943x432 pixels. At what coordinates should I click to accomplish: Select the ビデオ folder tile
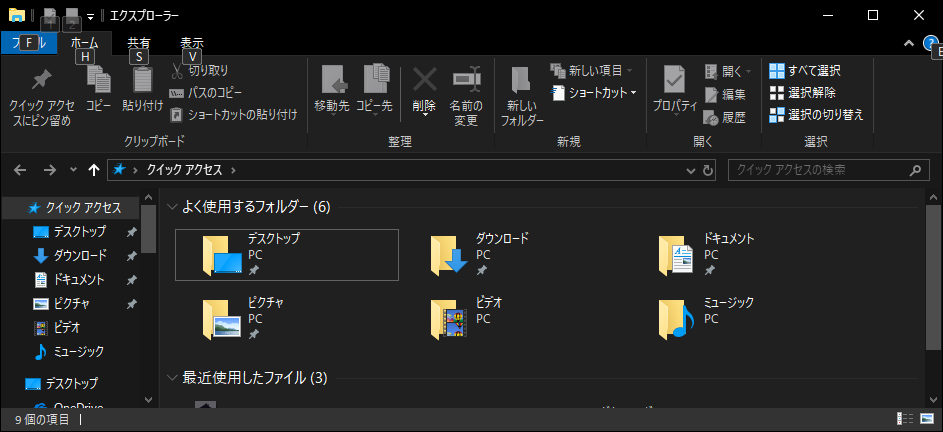pos(514,318)
